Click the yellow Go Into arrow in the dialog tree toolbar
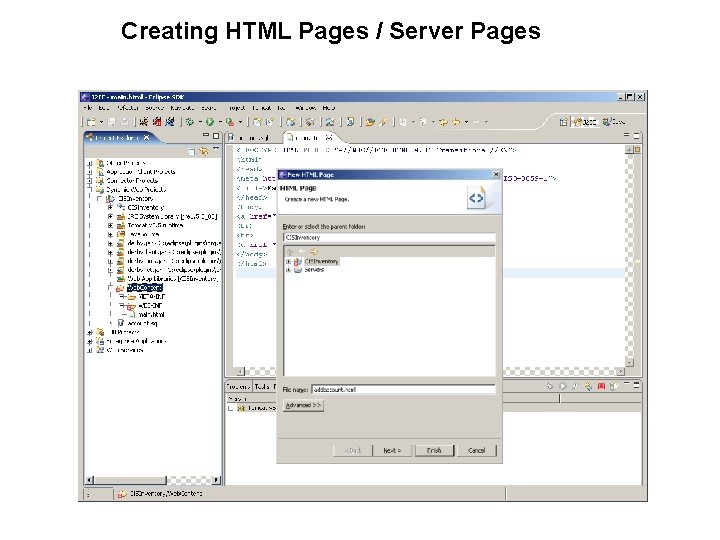This screenshot has height=540, width=720. click(x=314, y=251)
